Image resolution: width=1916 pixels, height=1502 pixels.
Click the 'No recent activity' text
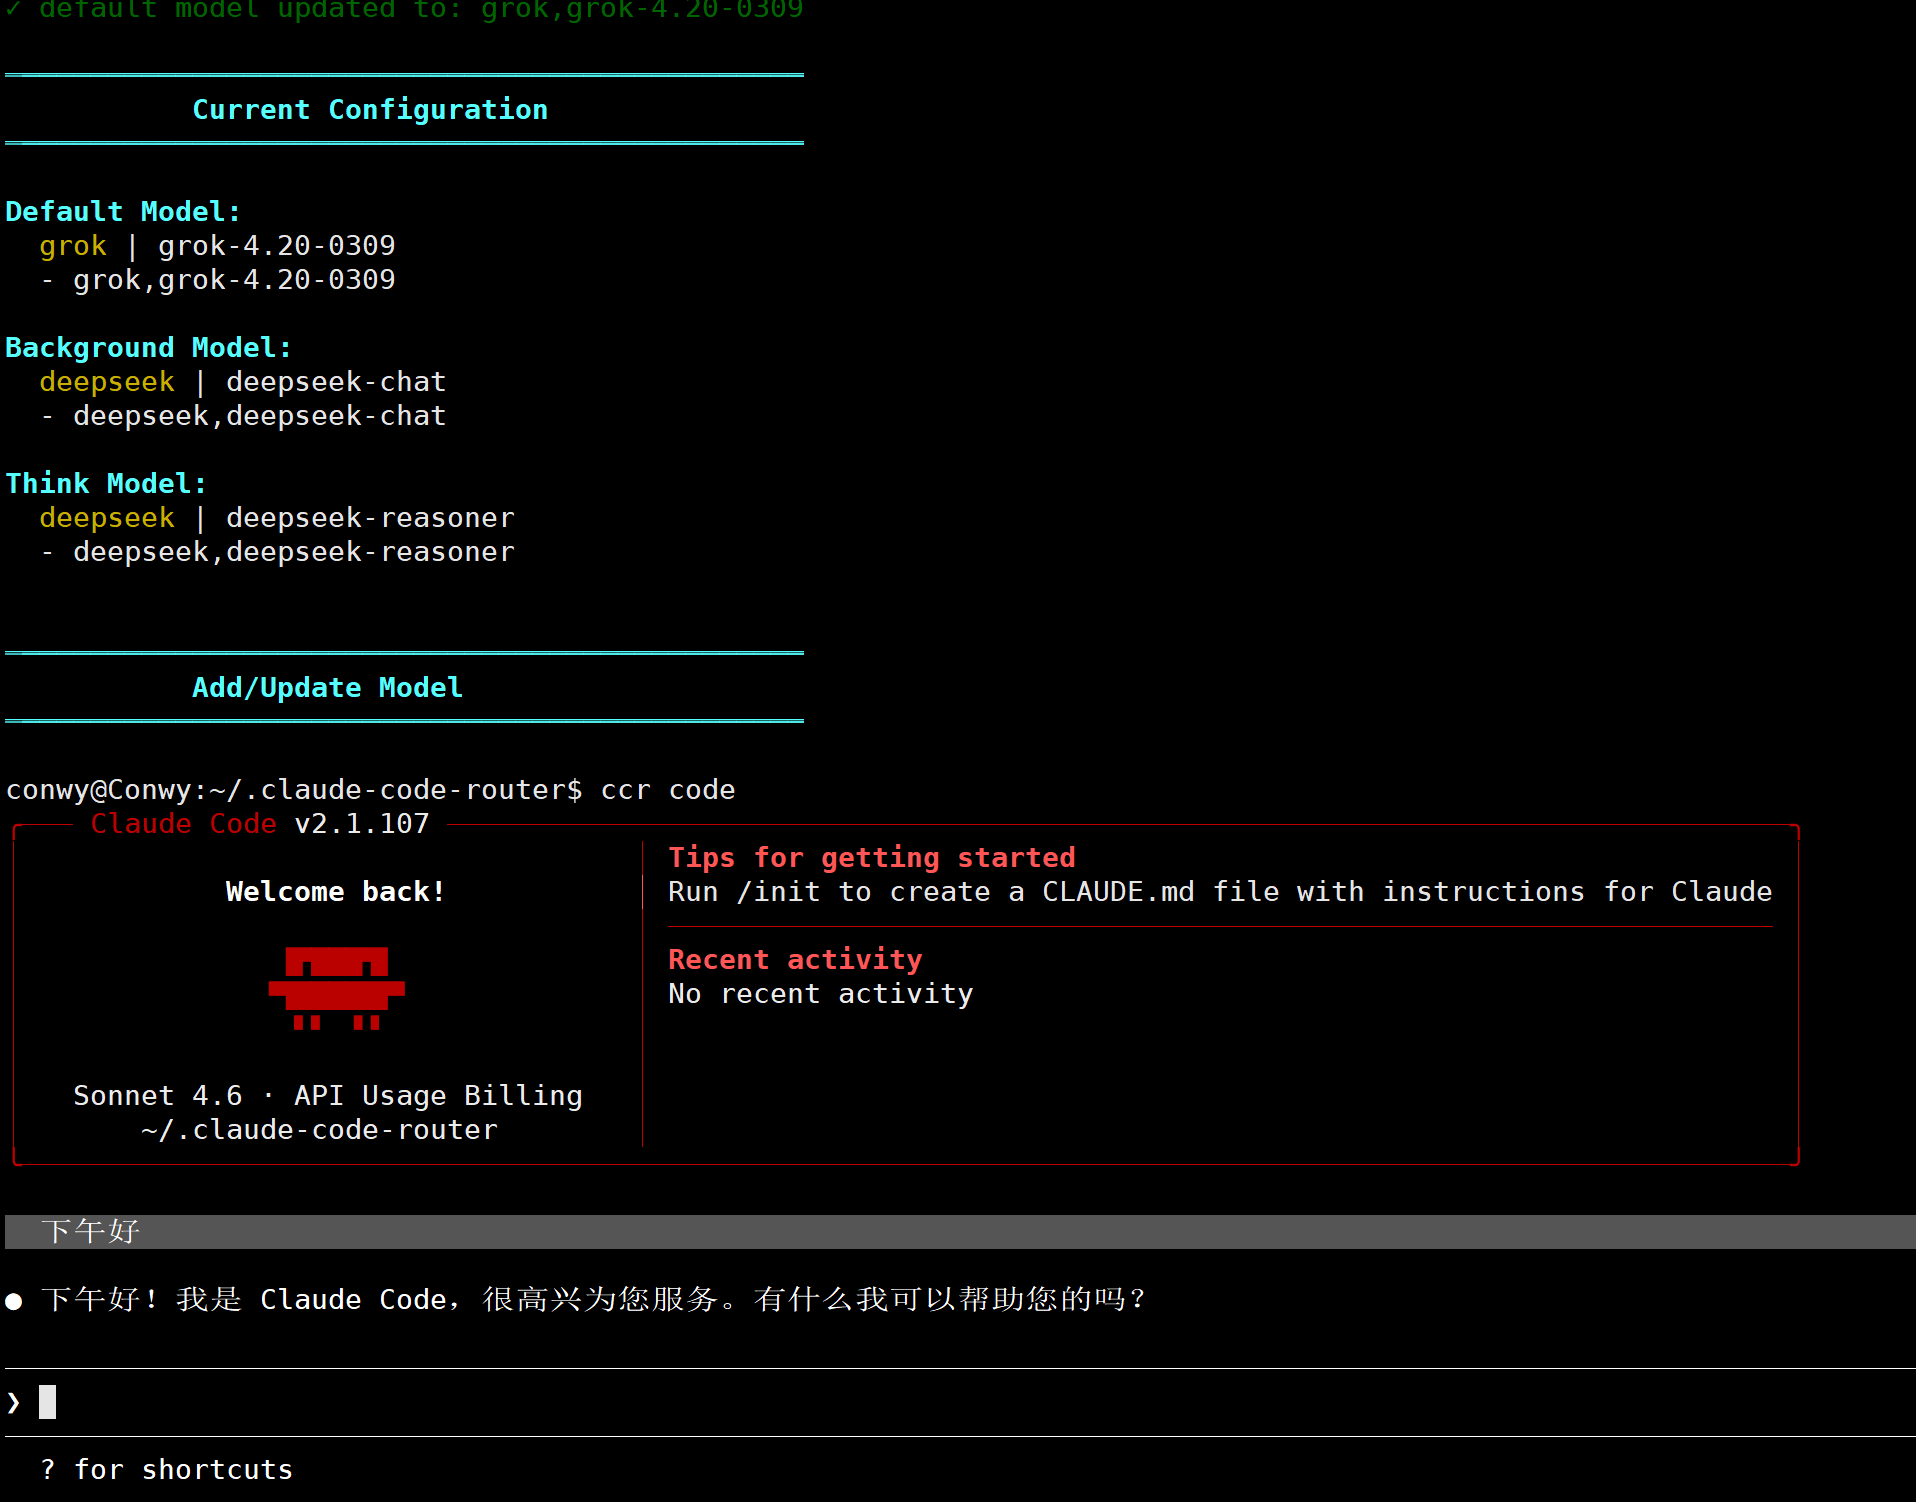(x=821, y=994)
